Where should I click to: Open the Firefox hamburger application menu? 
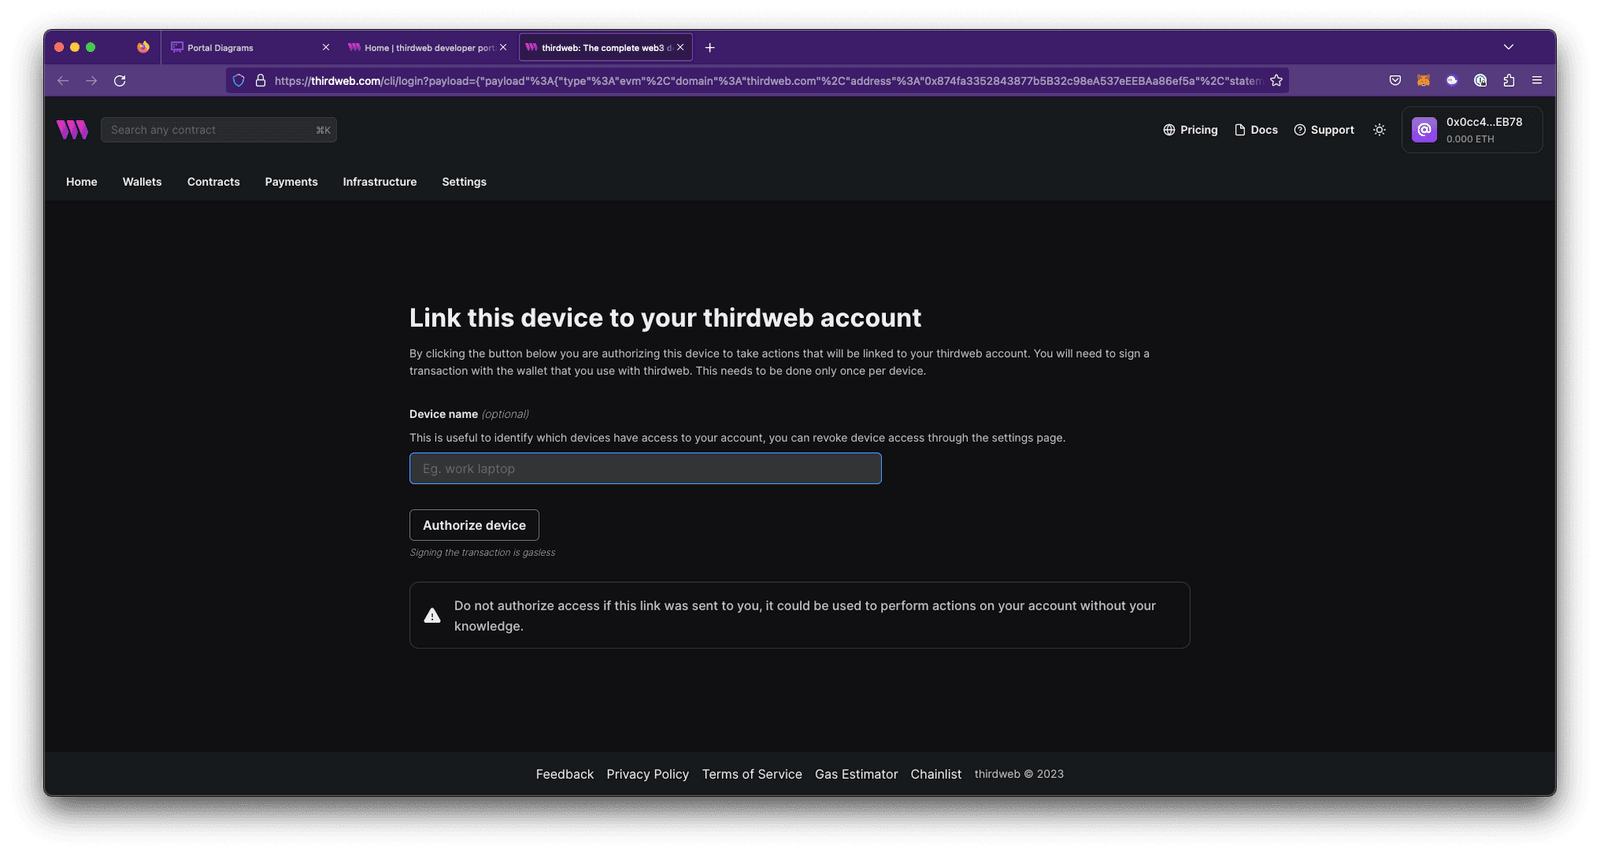pos(1537,80)
